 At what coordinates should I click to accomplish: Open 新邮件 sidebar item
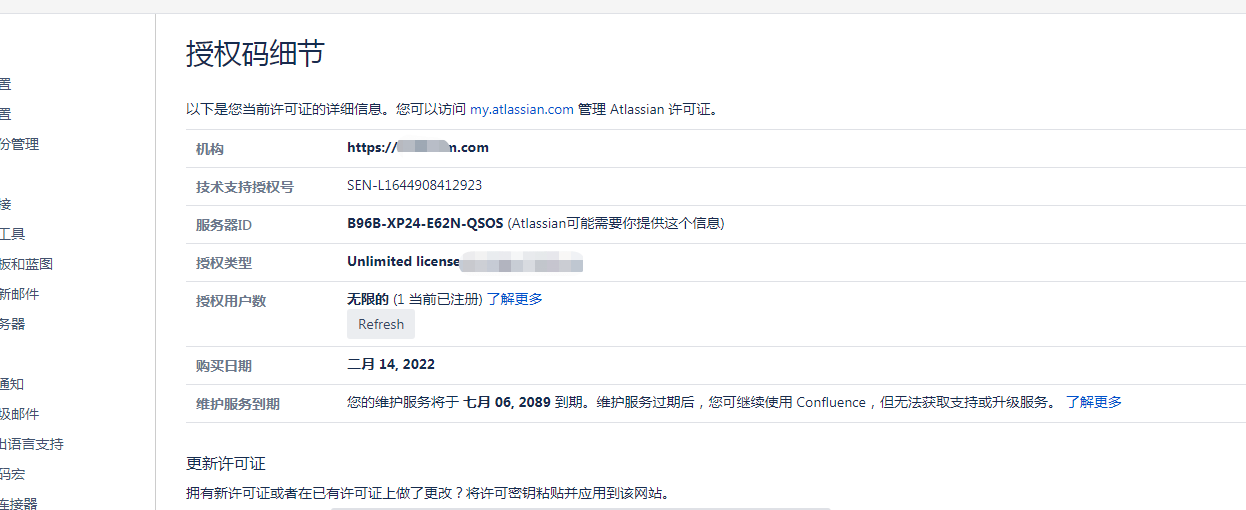(19, 294)
